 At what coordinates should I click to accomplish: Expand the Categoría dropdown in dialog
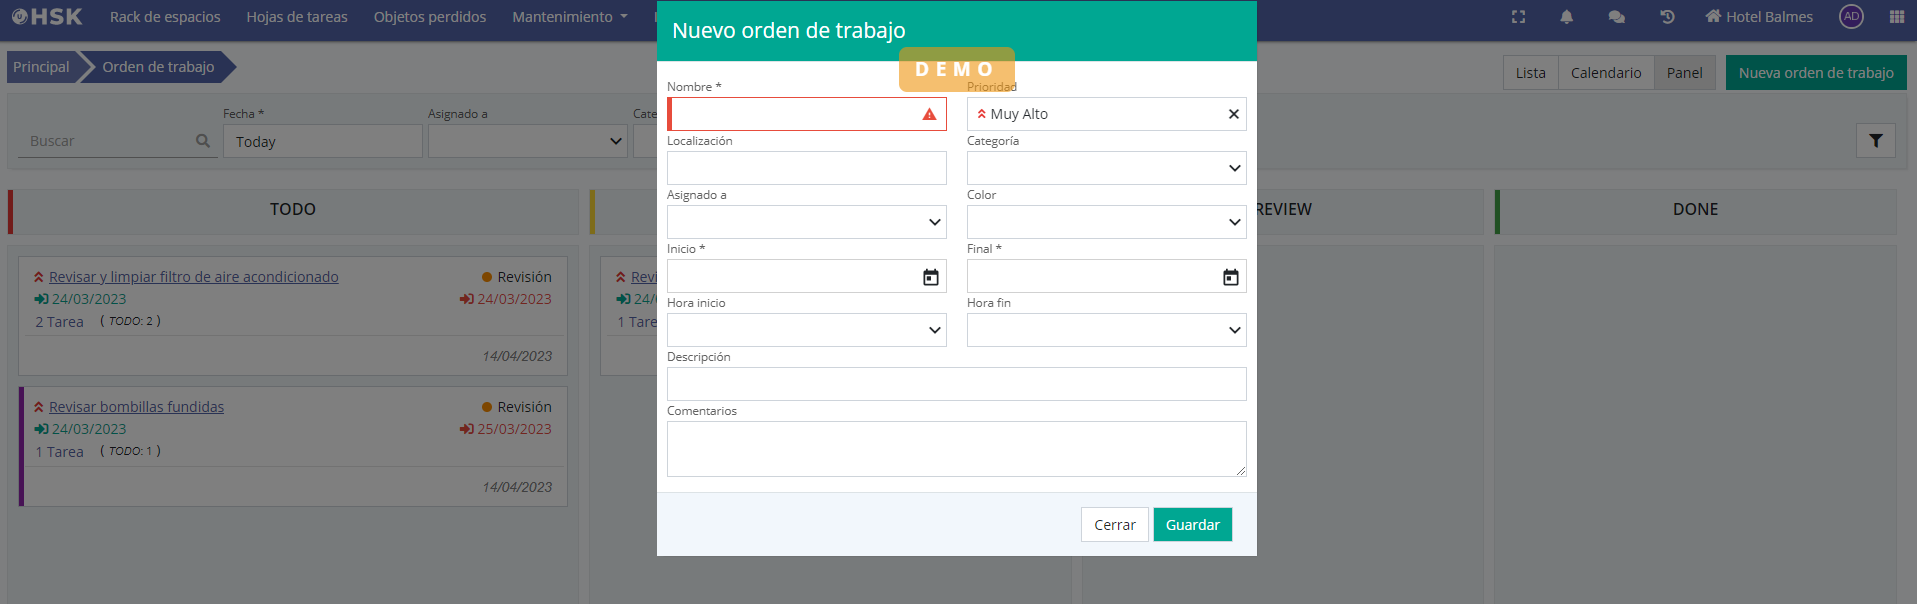(x=1106, y=168)
